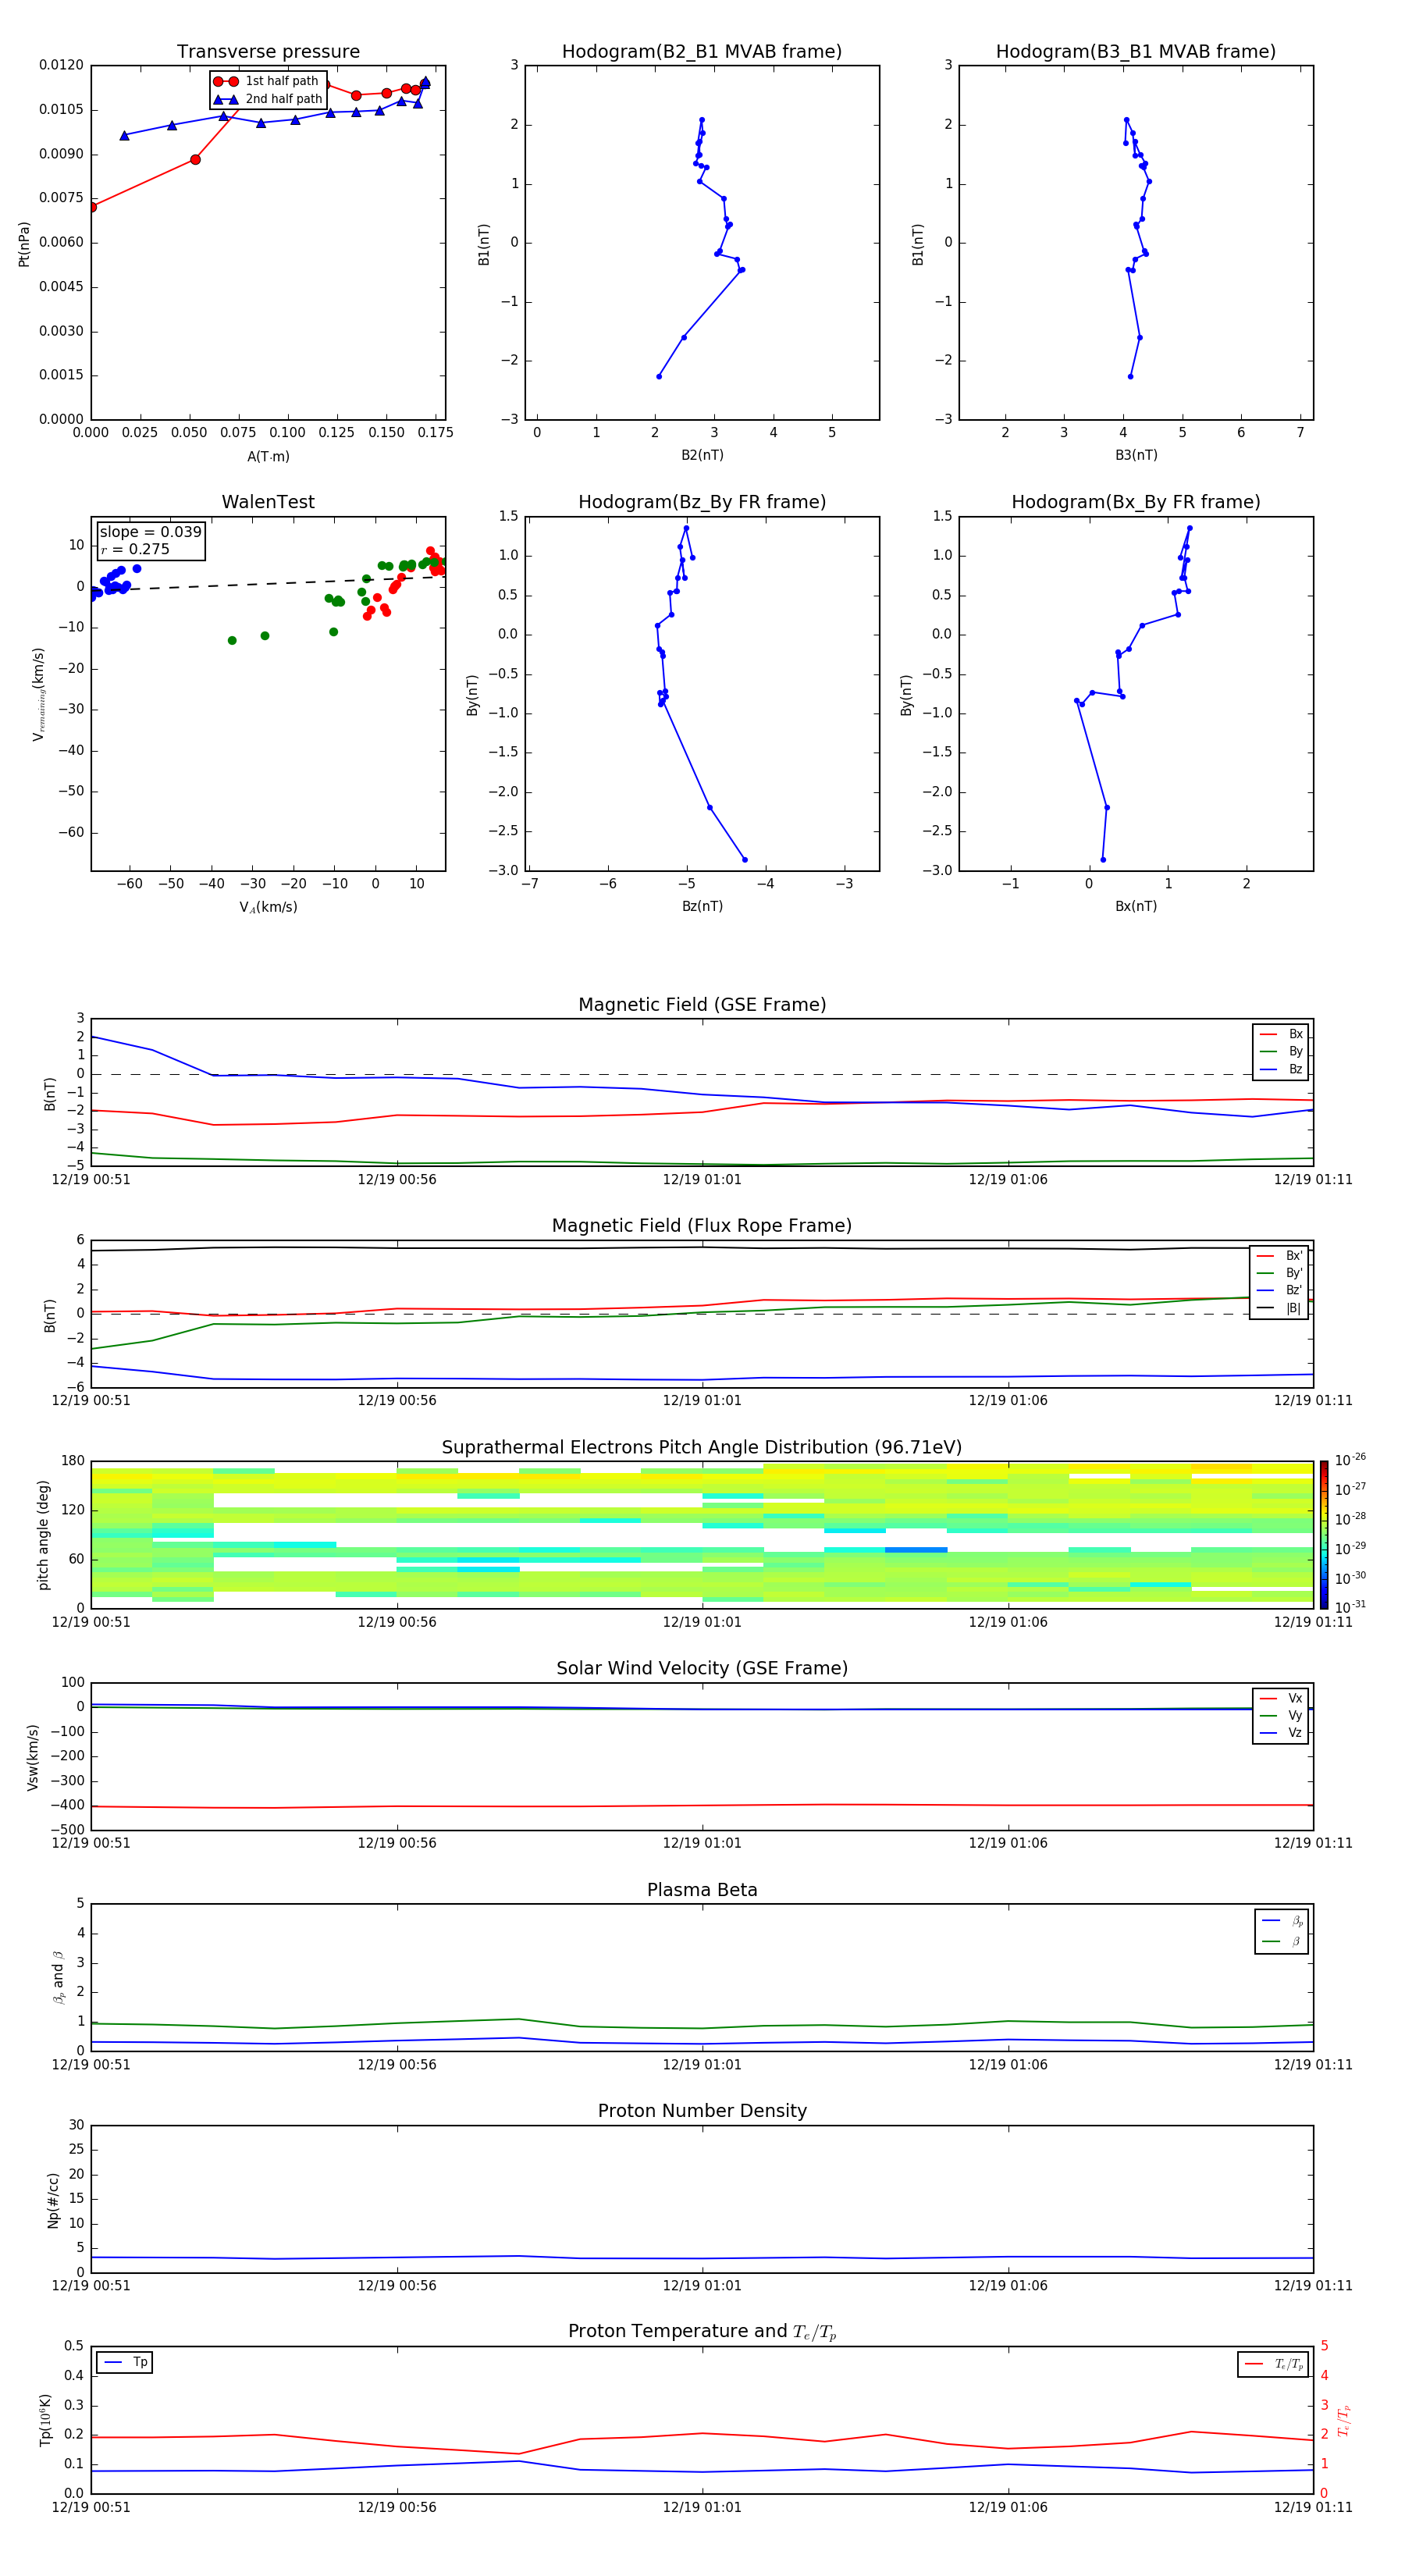Click 'Np(#/cc)' y-axis label
Screen dimensions: 1405x2576
coord(53,2199)
